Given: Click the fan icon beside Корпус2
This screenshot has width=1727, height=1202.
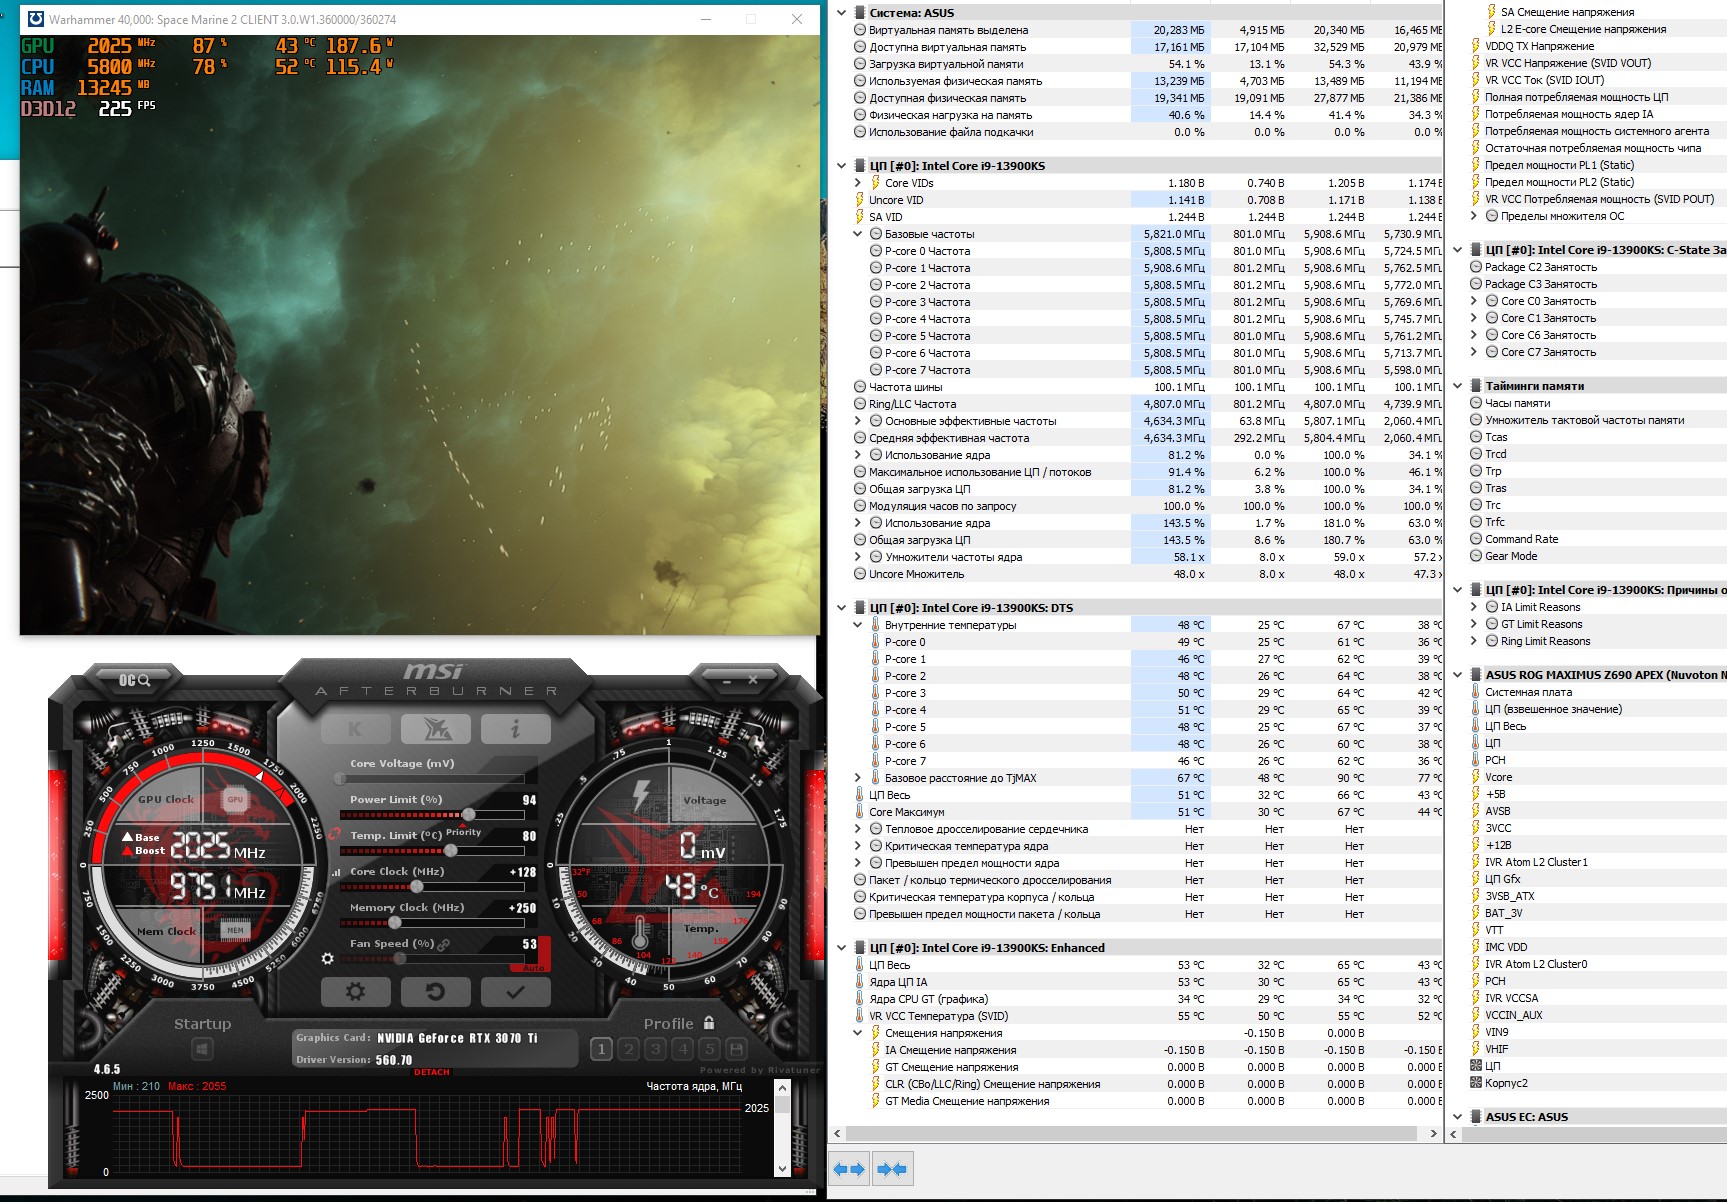Looking at the screenshot, I should pyautogui.click(x=1476, y=1083).
